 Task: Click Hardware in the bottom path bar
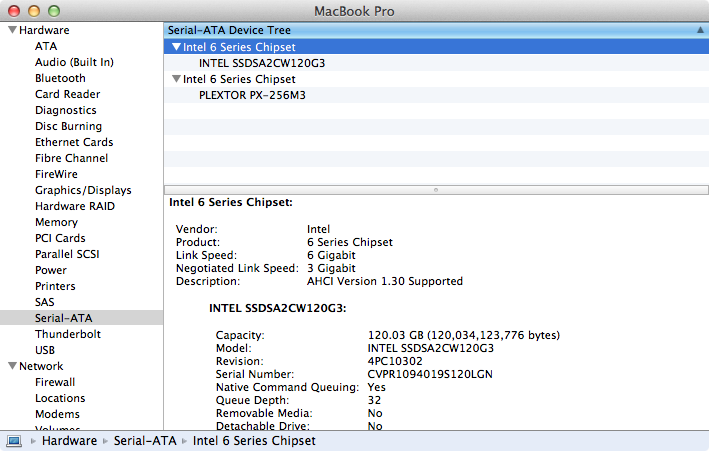click(69, 441)
